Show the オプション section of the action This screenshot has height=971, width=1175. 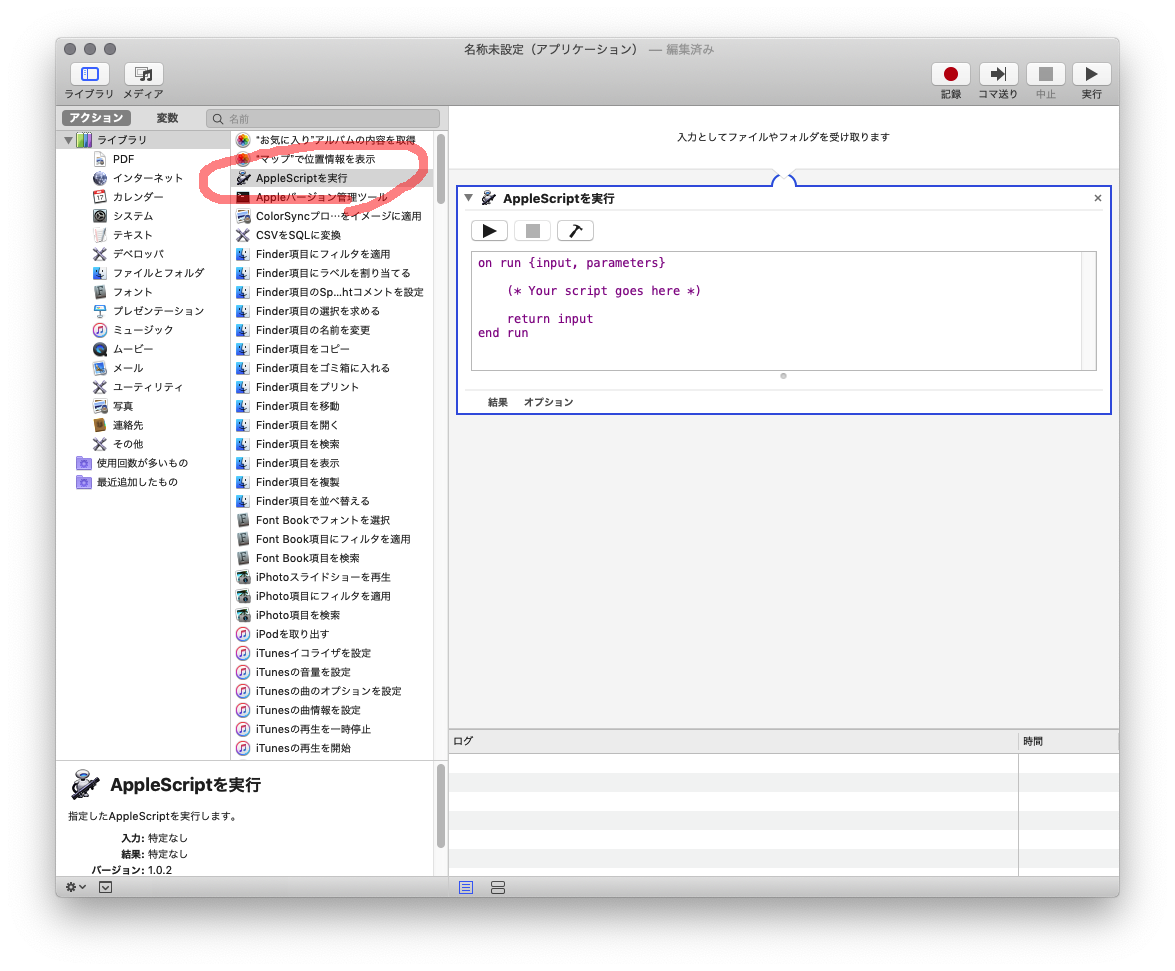549,402
